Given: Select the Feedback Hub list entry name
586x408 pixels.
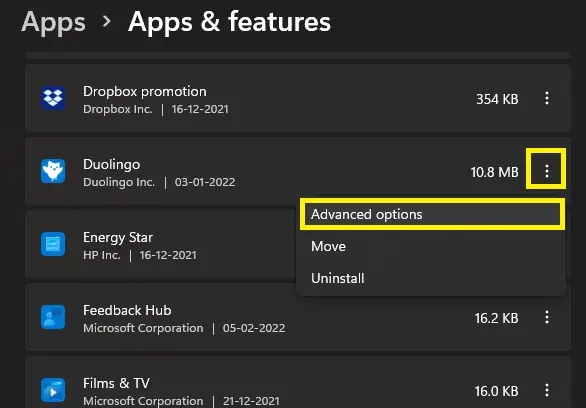Looking at the screenshot, I should (127, 310).
